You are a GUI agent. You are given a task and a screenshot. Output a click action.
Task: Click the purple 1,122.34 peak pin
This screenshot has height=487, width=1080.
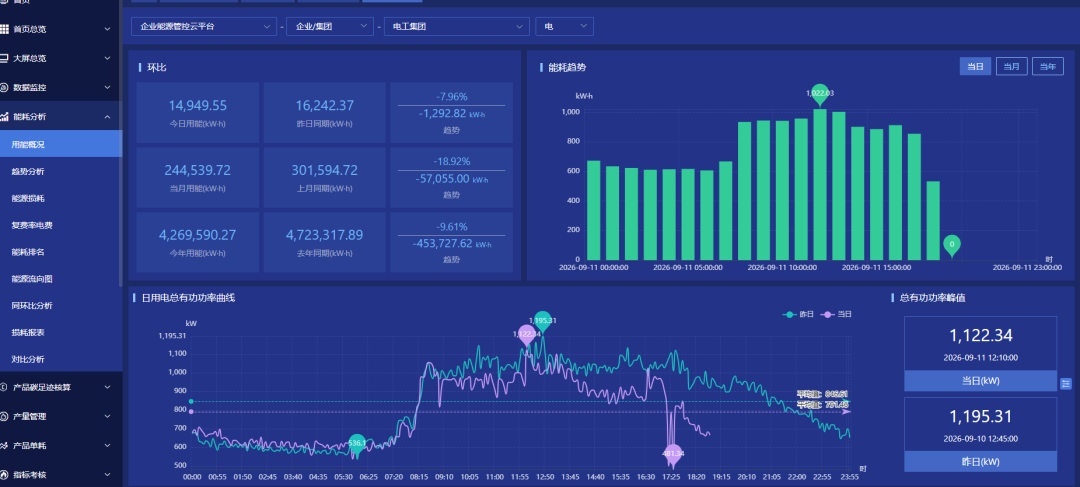tap(526, 335)
